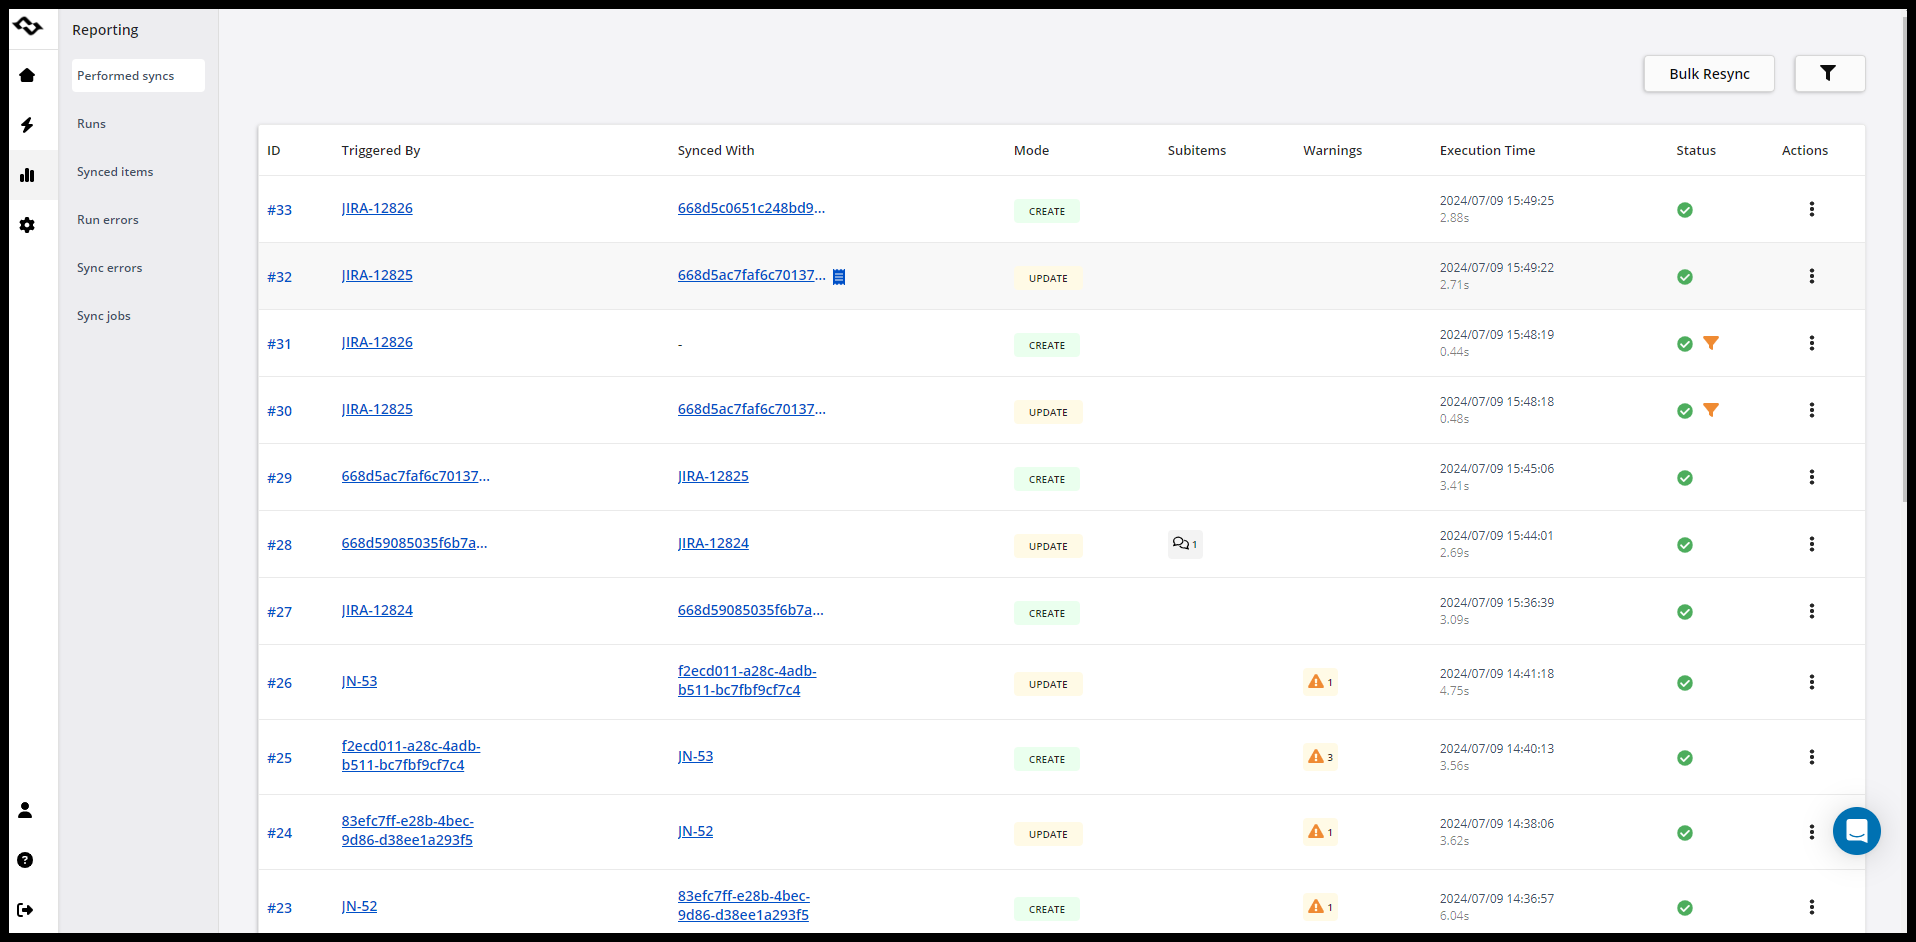The width and height of the screenshot is (1916, 942).
Task: Open the chat support bubble
Action: click(x=1856, y=831)
